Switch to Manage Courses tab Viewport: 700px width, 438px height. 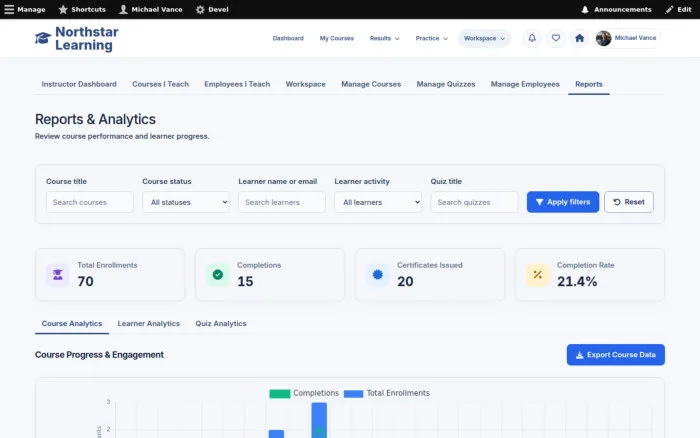pyautogui.click(x=371, y=84)
